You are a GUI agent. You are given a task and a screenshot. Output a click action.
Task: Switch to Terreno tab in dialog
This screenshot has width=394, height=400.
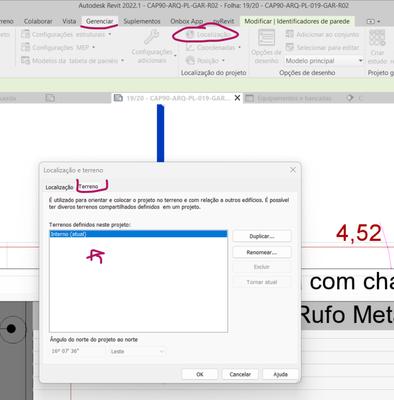point(89,187)
